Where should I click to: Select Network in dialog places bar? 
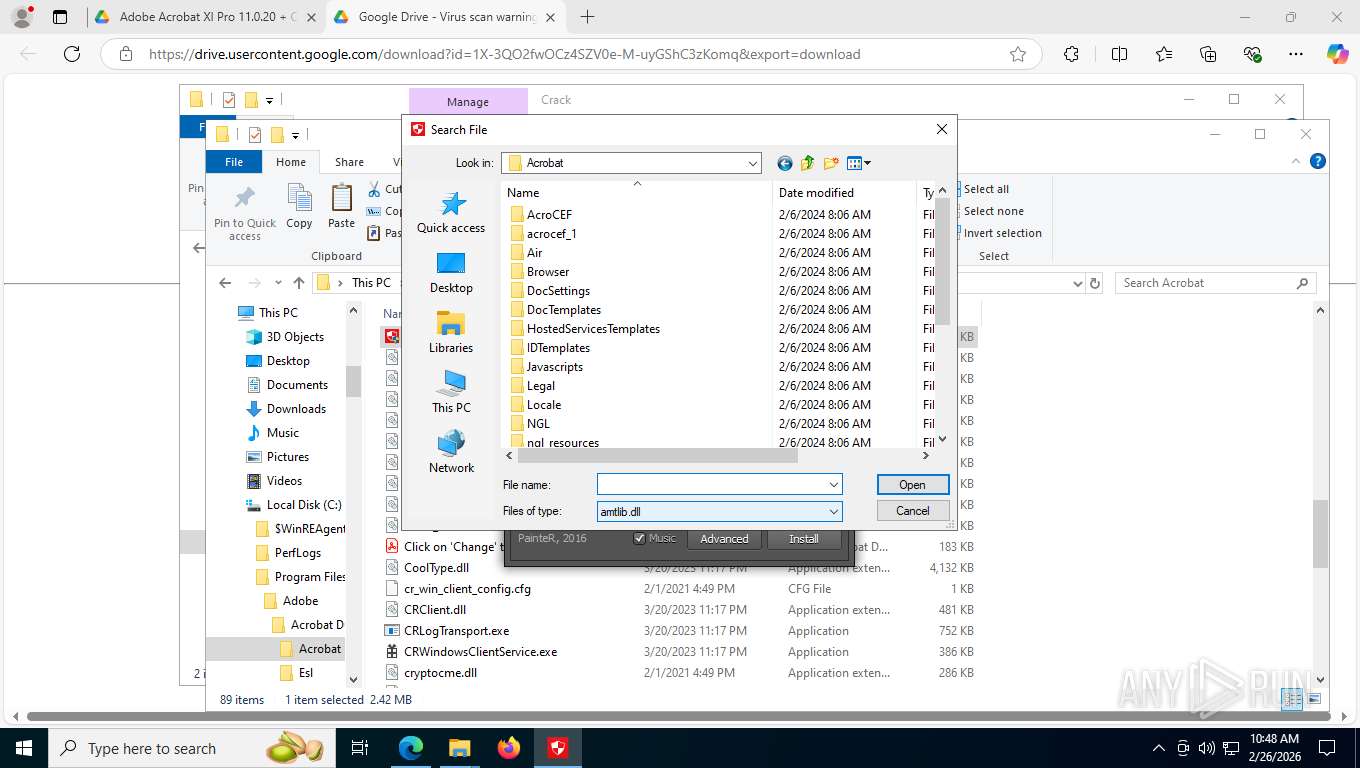pyautogui.click(x=451, y=452)
